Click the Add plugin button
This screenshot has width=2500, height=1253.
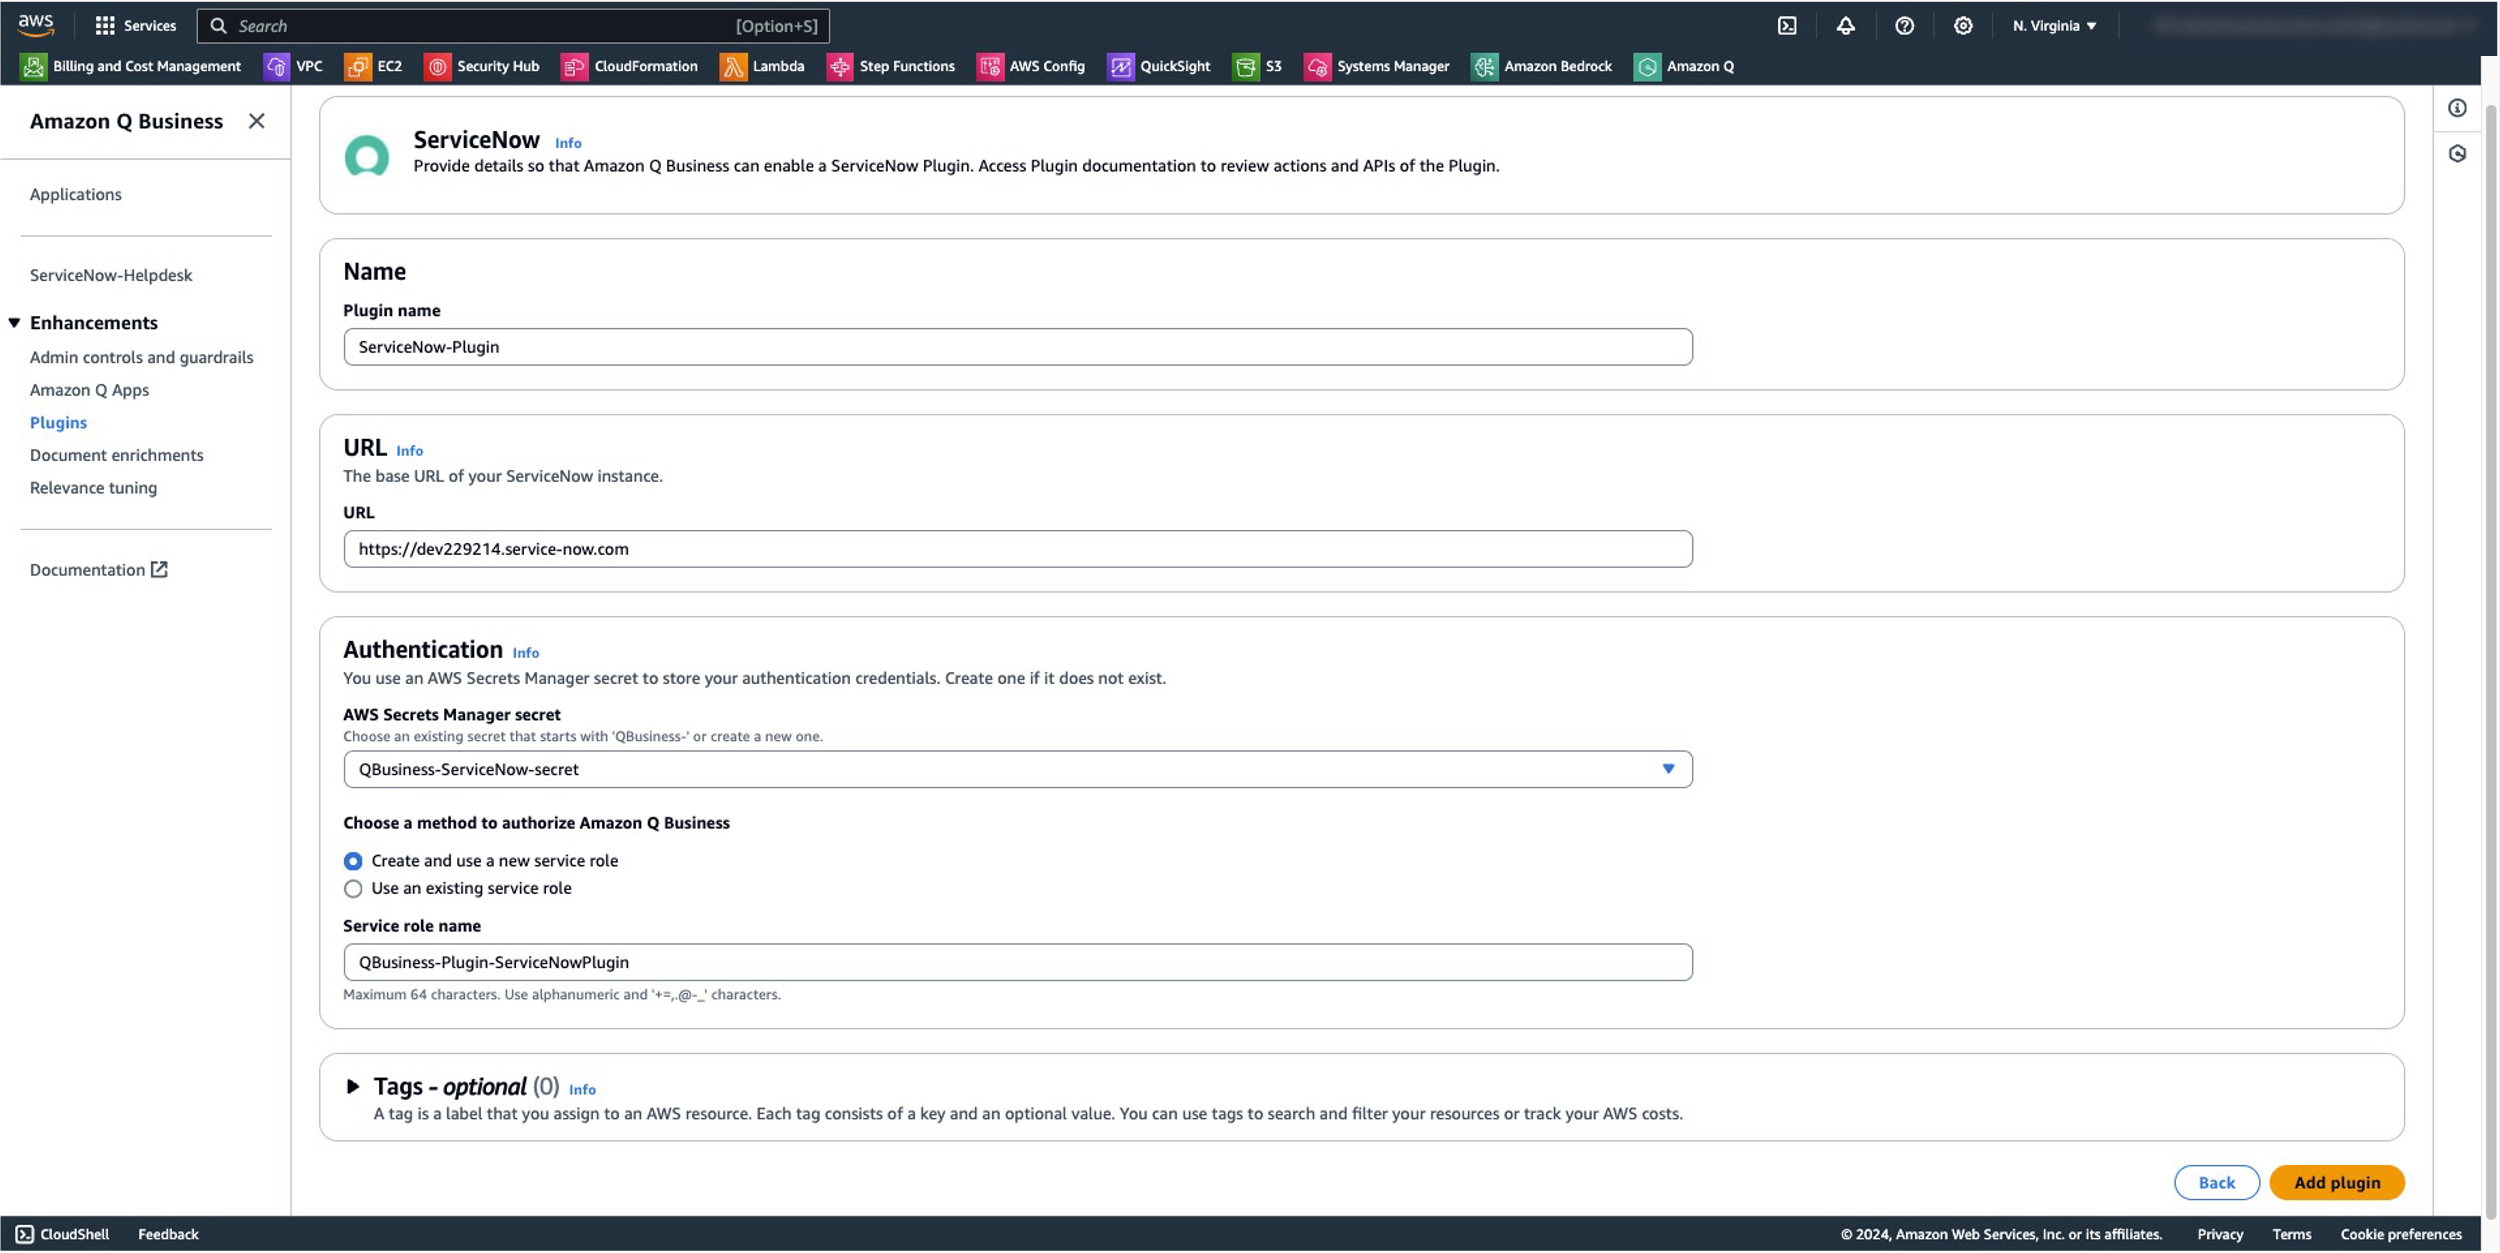[x=2336, y=1182]
